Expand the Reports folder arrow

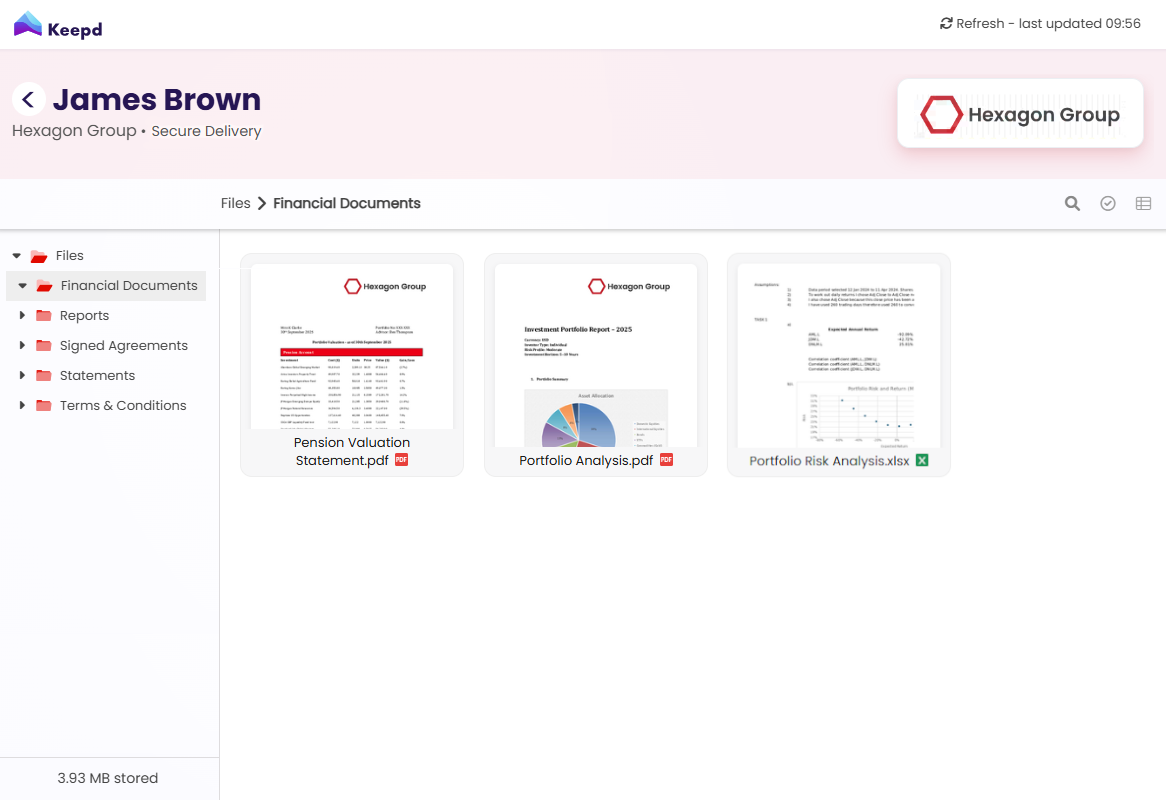coord(22,316)
